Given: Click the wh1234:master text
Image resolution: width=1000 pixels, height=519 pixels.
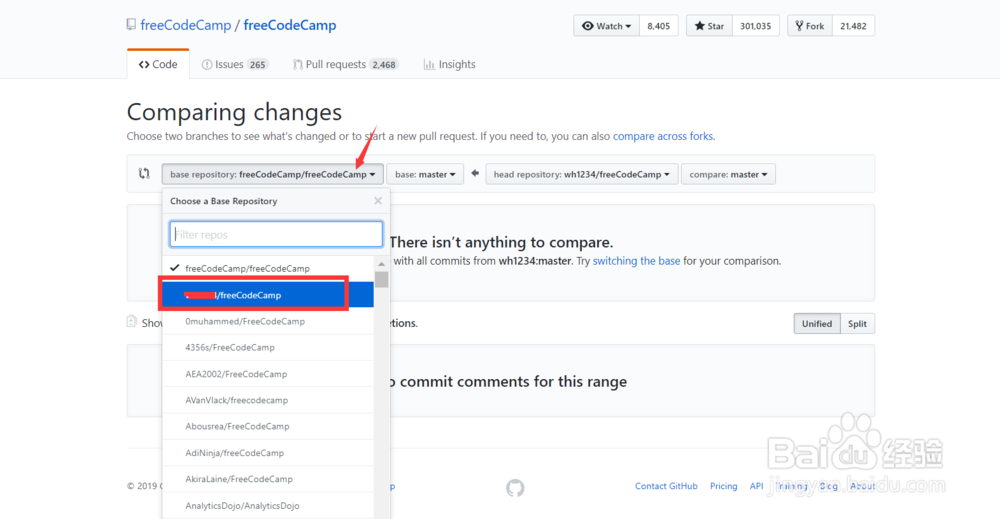Looking at the screenshot, I should point(534,261).
